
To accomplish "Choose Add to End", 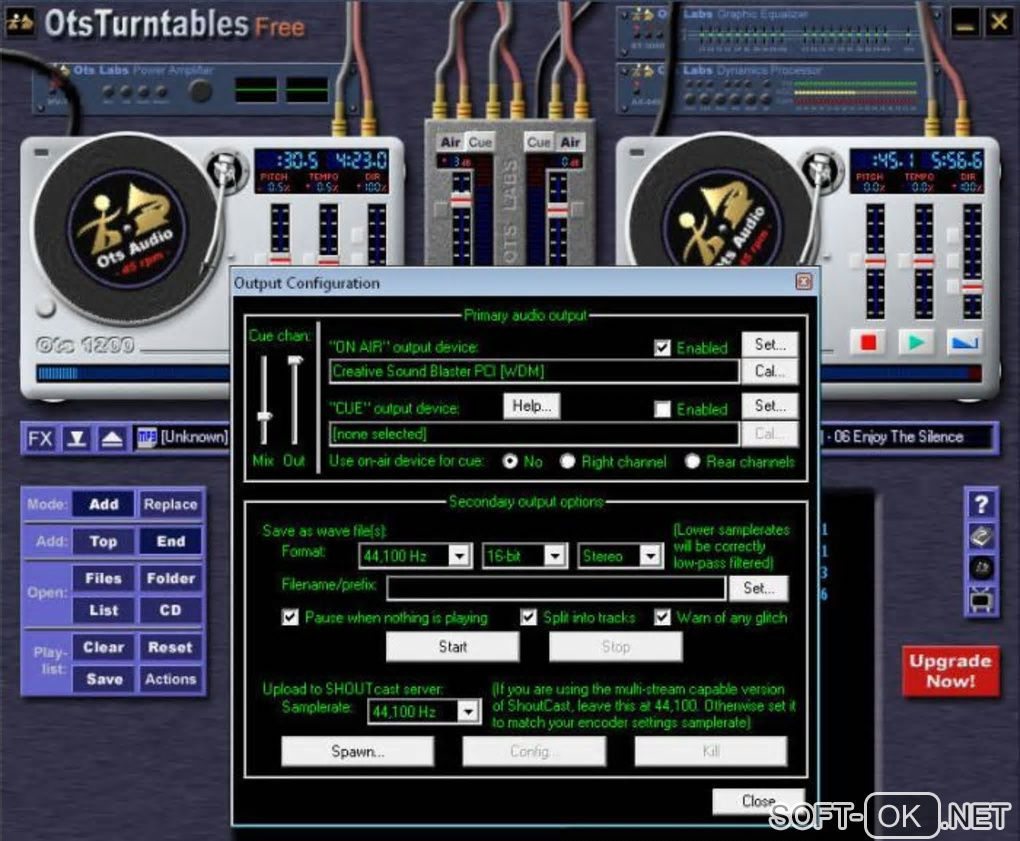I will (x=170, y=541).
